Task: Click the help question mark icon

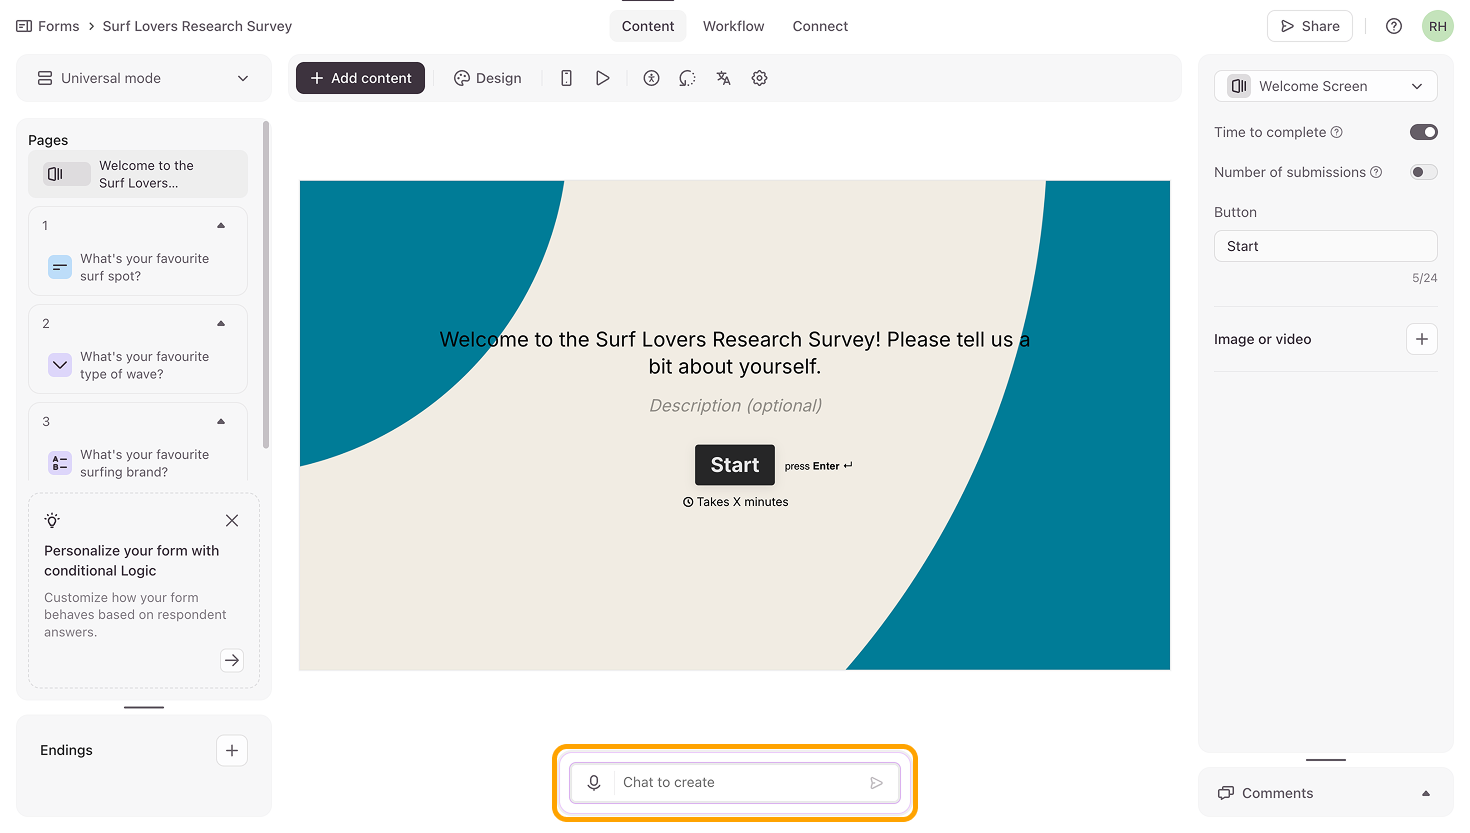Action: [1393, 26]
